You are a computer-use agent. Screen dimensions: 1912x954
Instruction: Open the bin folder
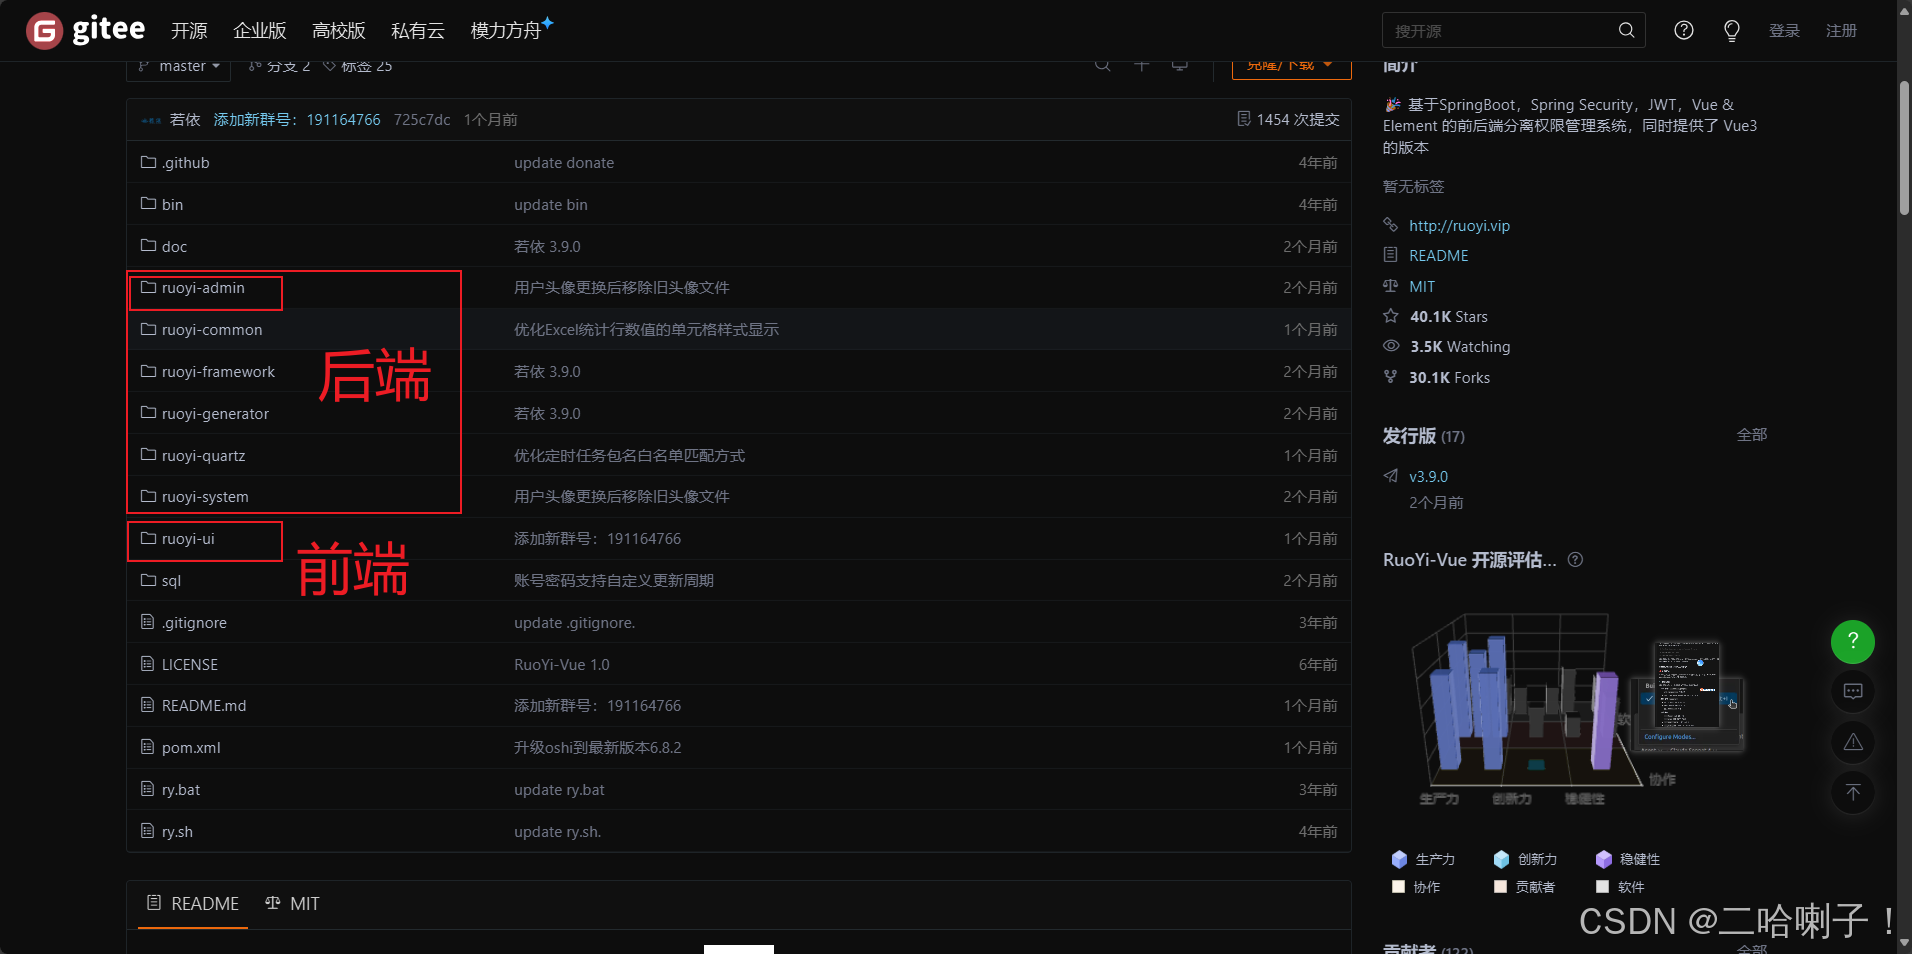[x=172, y=205]
